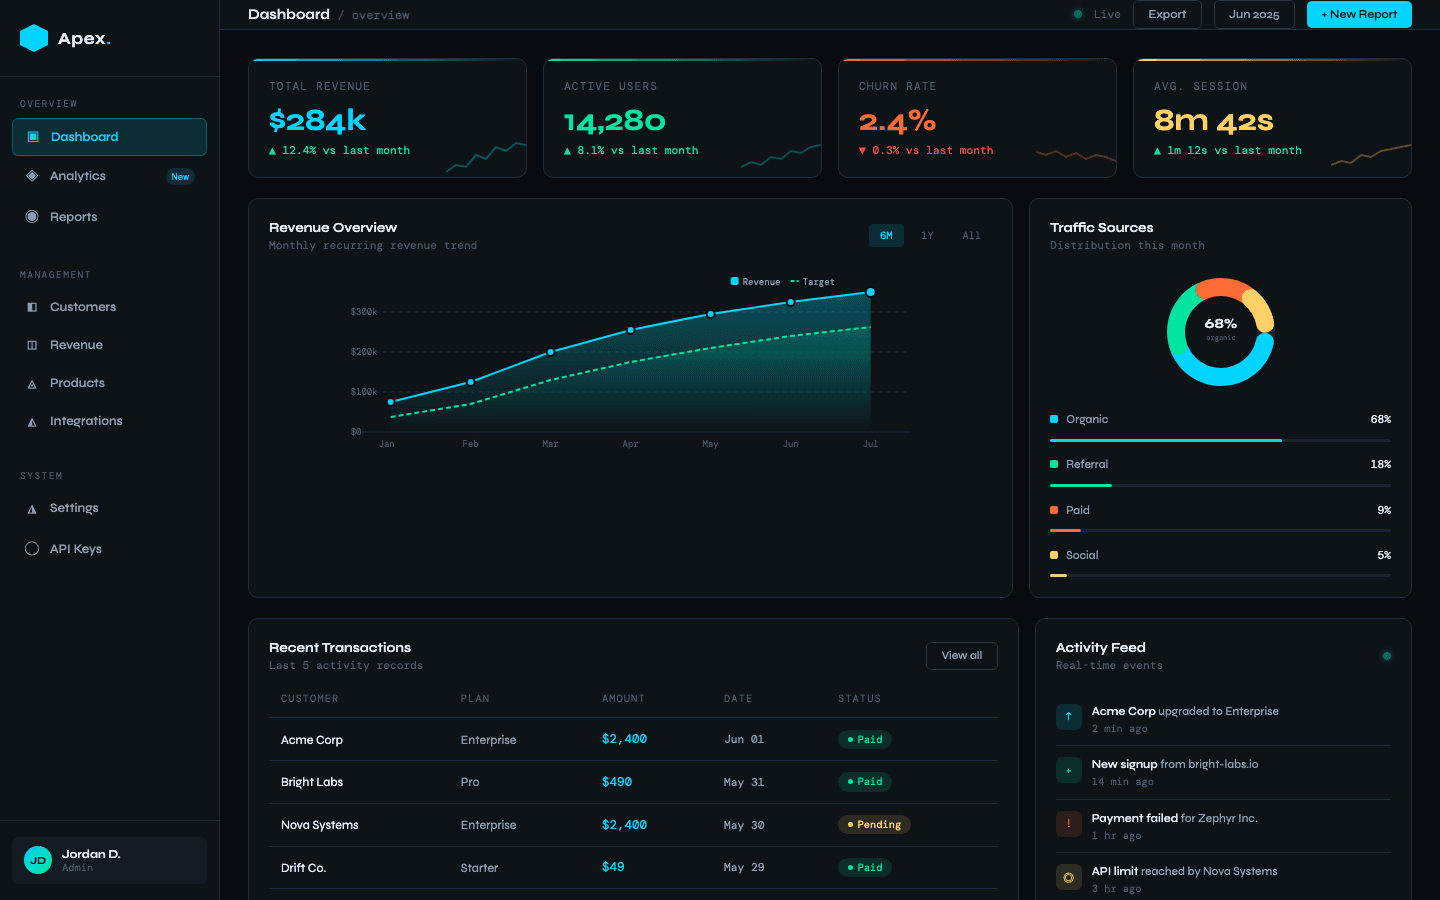Screen dimensions: 1440x900
Task: Click the Bright Labs customer name
Action: (312, 782)
